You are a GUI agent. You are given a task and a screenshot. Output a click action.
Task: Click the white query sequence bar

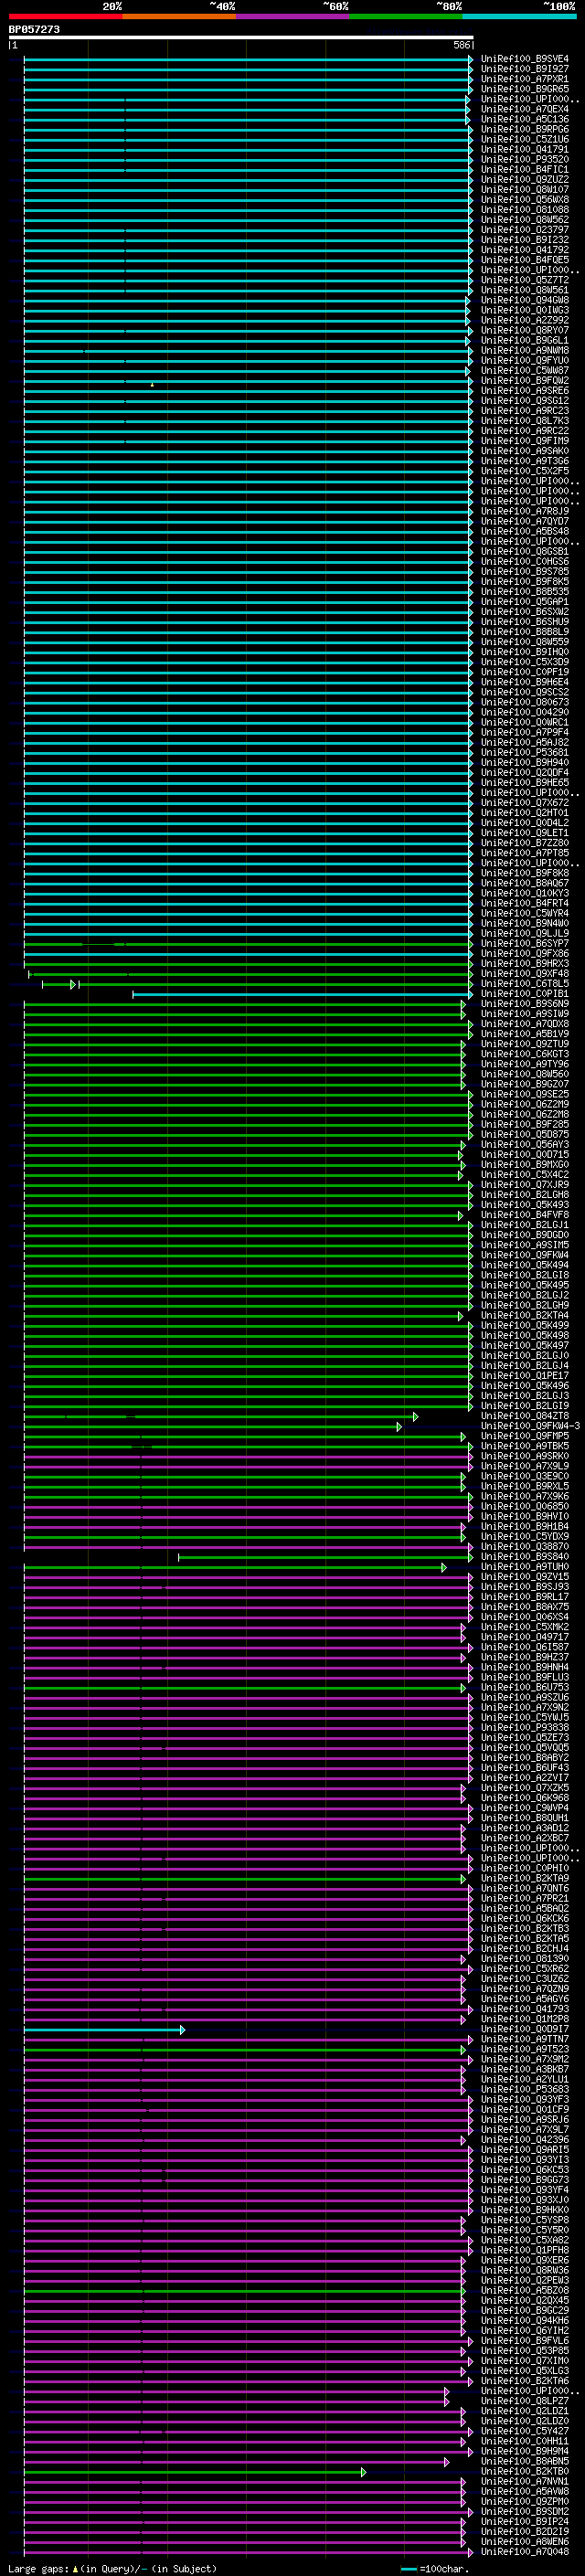[x=241, y=38]
